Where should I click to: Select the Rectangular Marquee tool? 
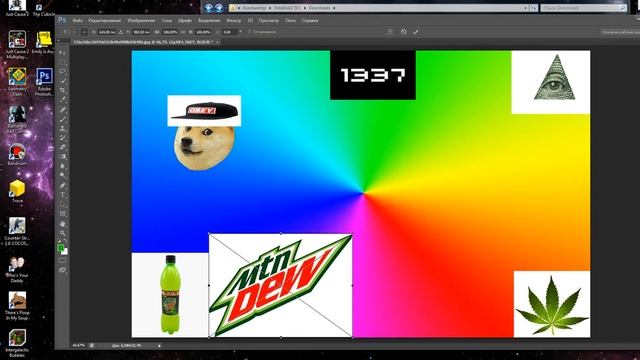pos(62,62)
